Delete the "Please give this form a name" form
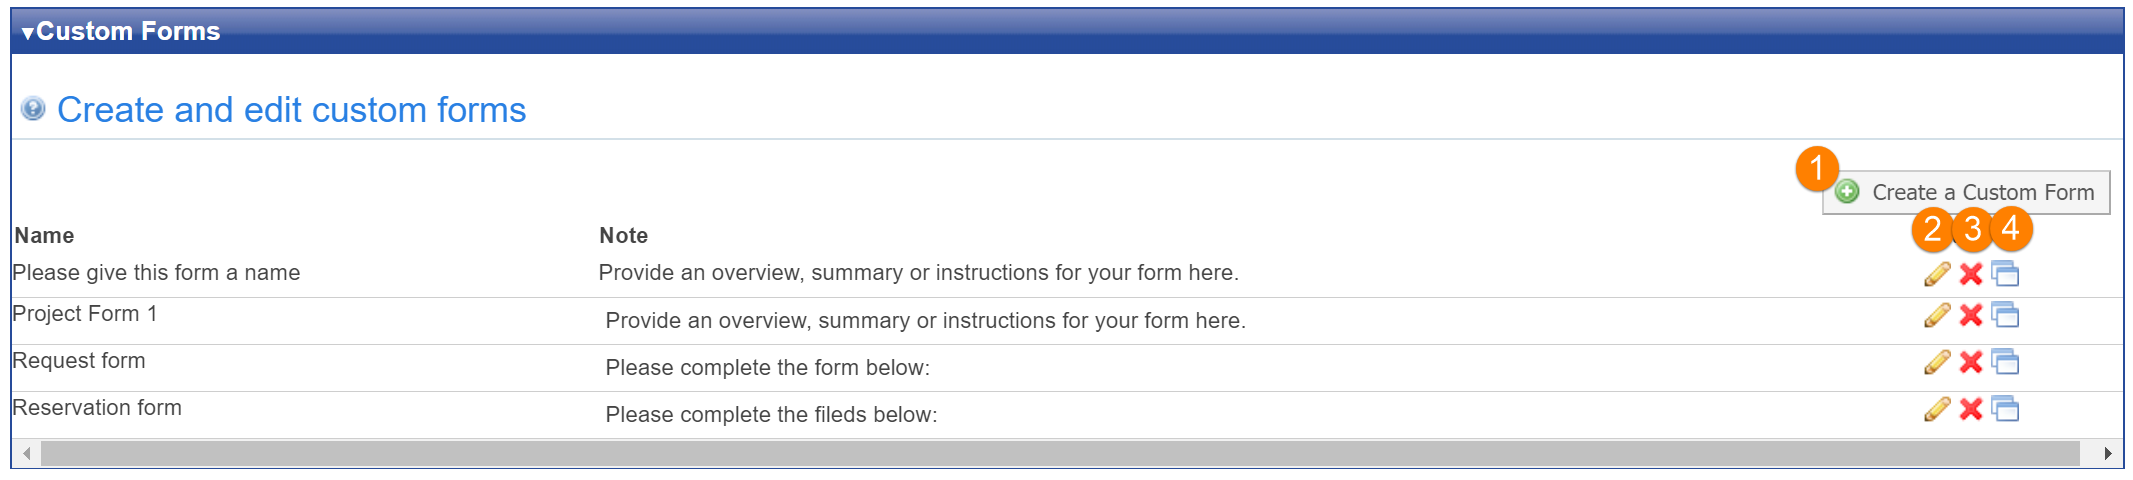The height and width of the screenshot is (480, 2133). coord(1971,274)
